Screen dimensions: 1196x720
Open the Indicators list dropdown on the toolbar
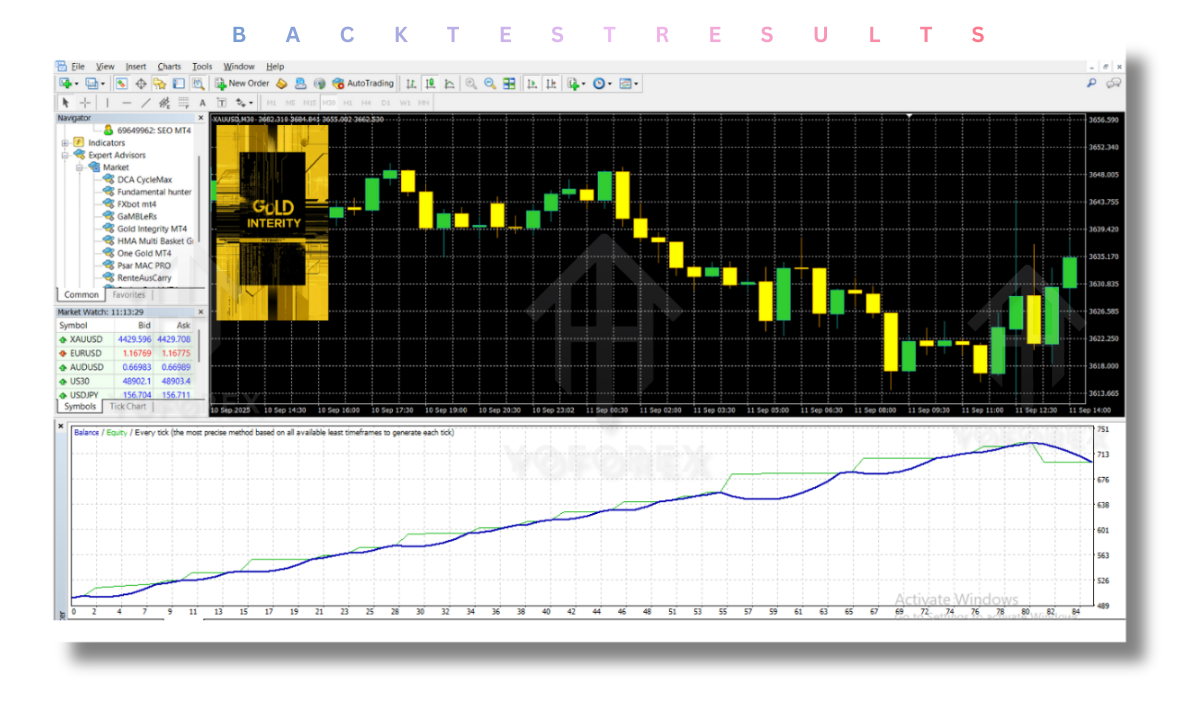point(575,82)
